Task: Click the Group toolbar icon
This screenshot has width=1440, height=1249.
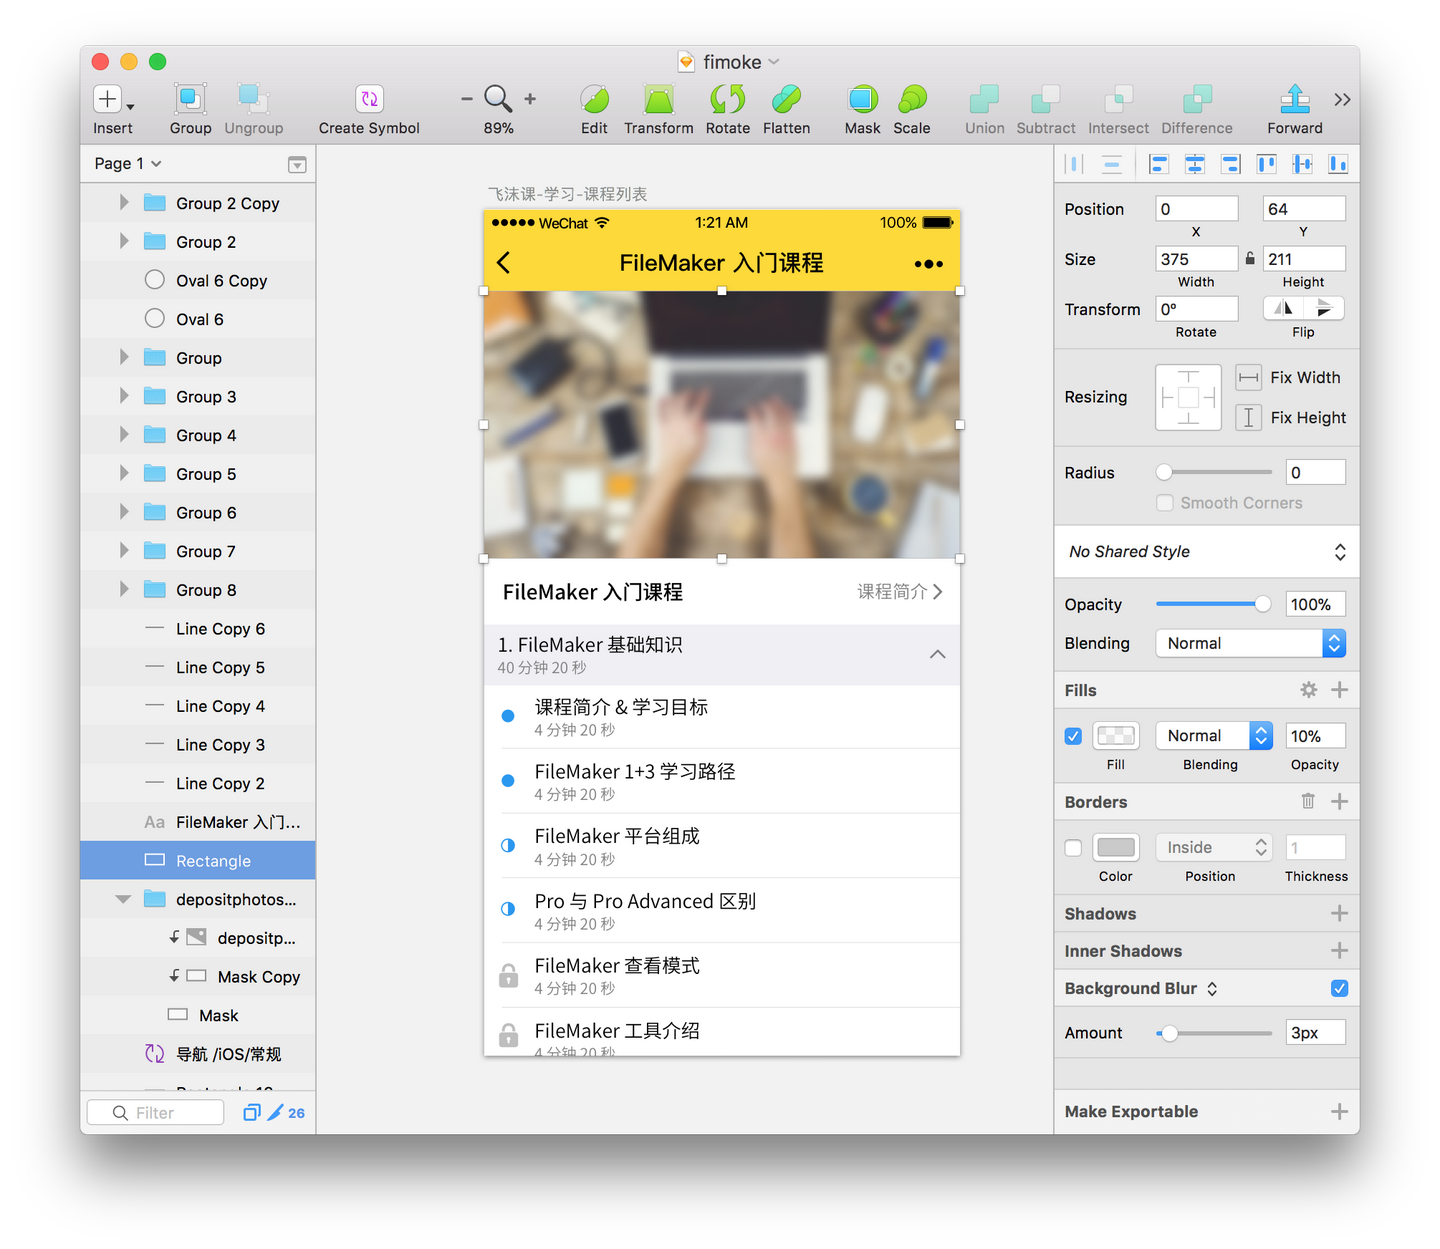Action: (190, 99)
